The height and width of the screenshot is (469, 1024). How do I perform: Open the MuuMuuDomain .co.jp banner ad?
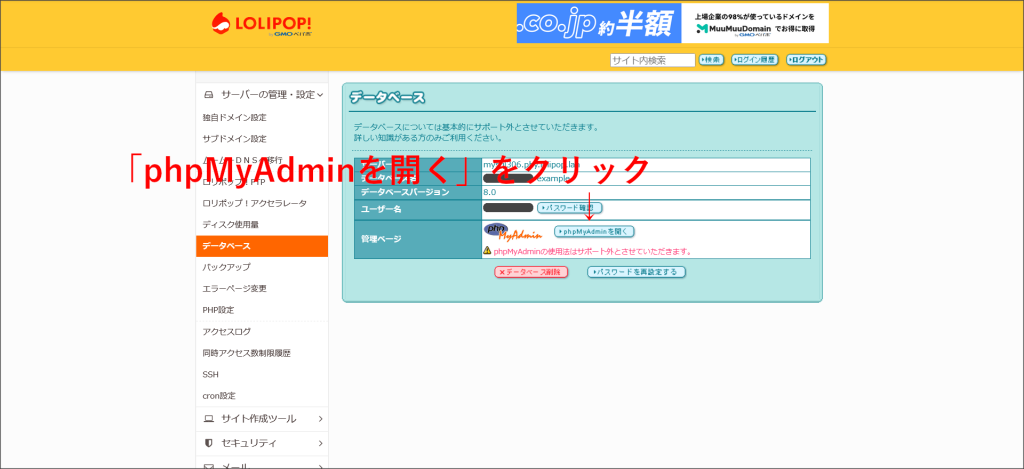click(672, 23)
